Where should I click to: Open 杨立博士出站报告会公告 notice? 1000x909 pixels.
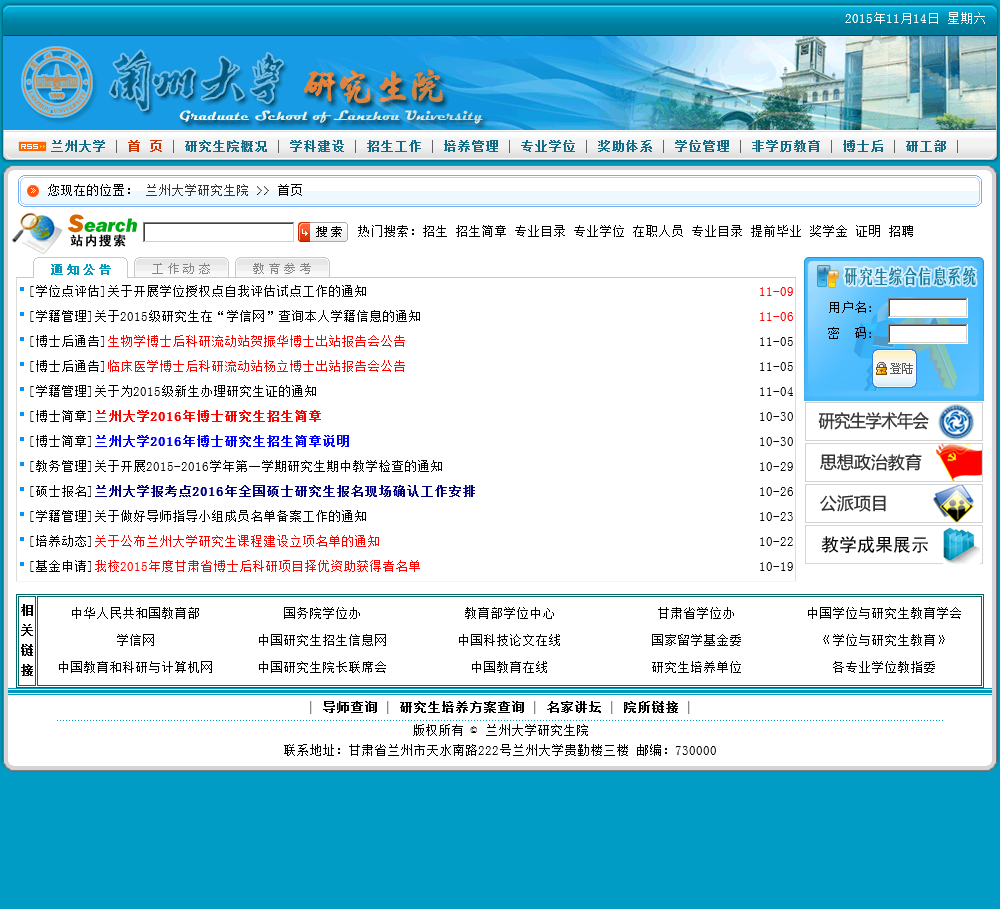click(x=256, y=366)
